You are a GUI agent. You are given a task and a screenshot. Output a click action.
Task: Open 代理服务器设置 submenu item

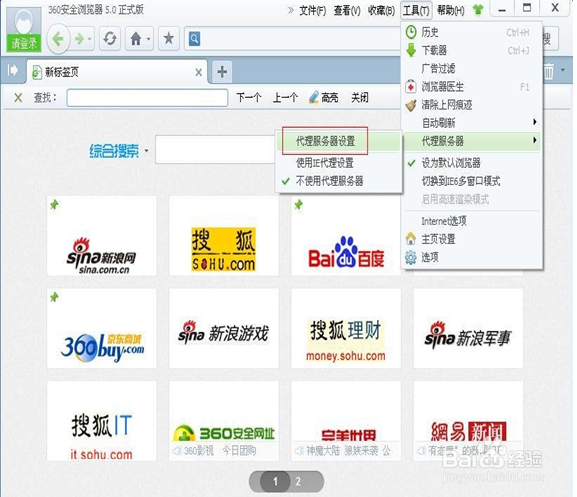[x=339, y=141]
